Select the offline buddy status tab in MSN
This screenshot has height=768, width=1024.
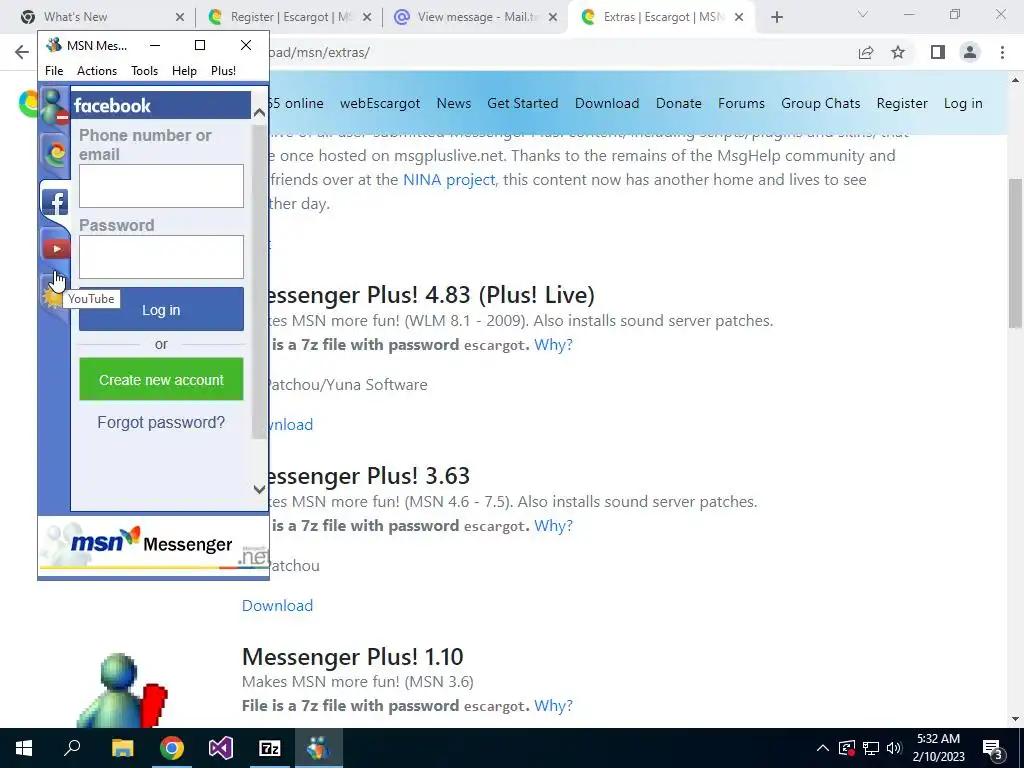click(x=54, y=107)
